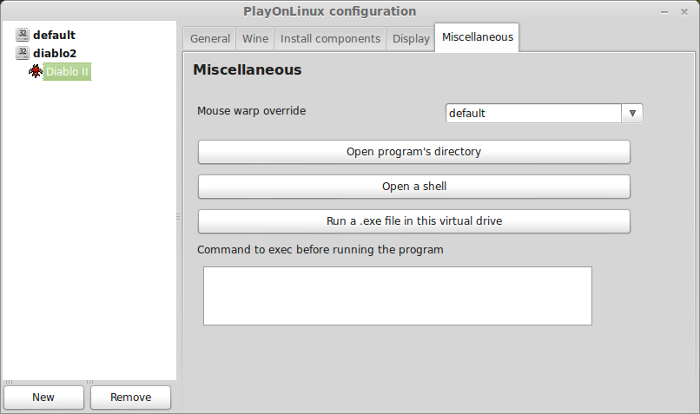700x414 pixels.
Task: Run a .exe file in this virtual drive
Action: tap(414, 221)
